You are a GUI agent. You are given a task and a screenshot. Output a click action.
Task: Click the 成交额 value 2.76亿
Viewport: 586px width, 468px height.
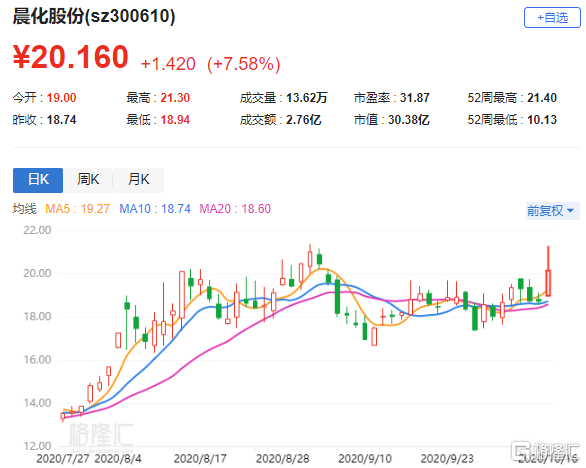303,120
